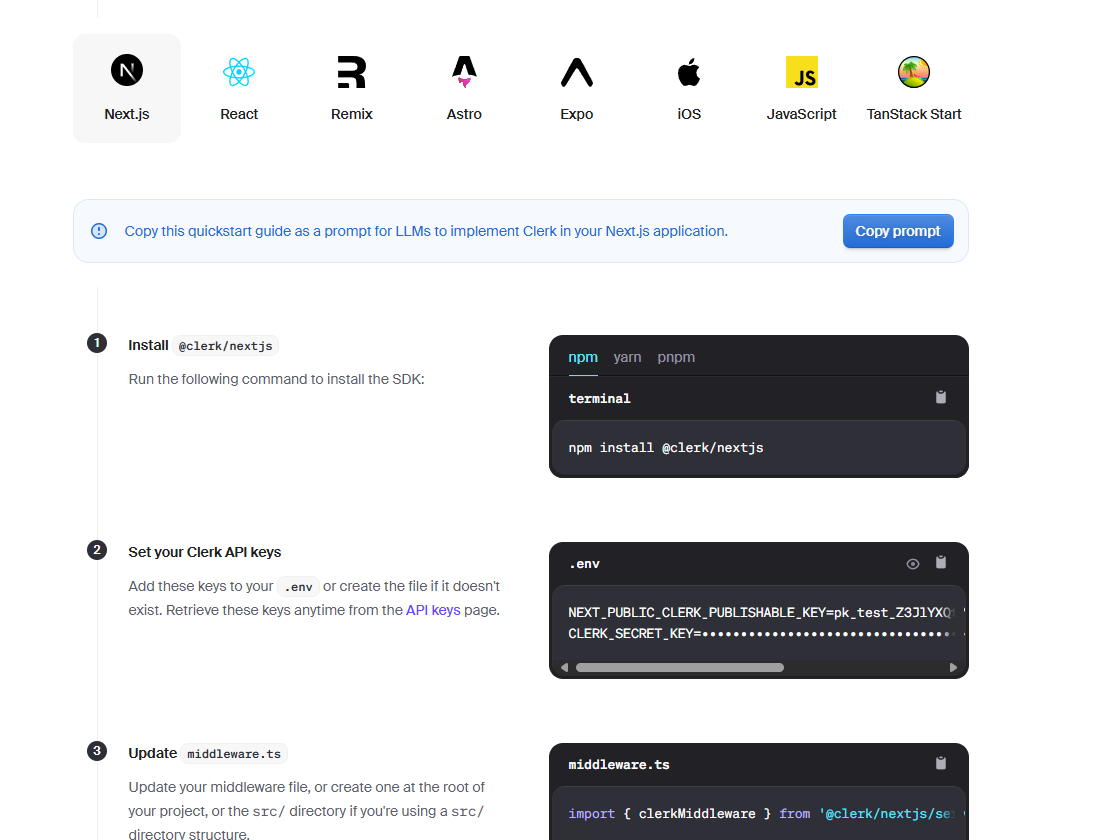Image resolution: width=1094 pixels, height=840 pixels.
Task: Pick the JavaScript JS icon
Action: coord(802,72)
